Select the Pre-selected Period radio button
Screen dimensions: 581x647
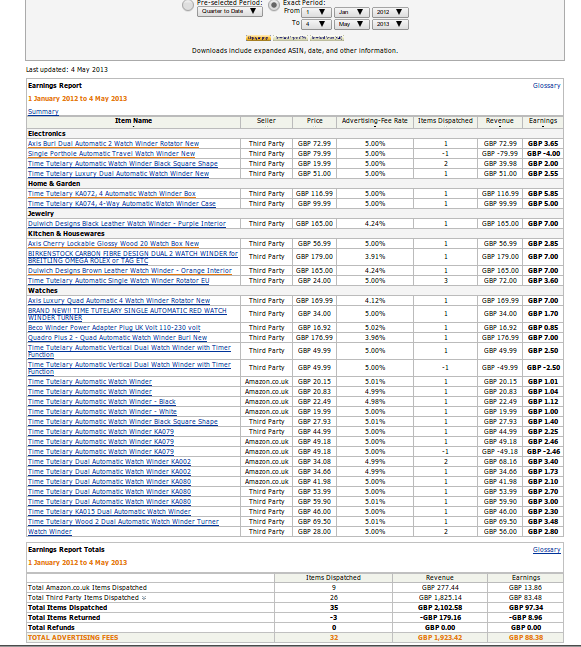188,5
